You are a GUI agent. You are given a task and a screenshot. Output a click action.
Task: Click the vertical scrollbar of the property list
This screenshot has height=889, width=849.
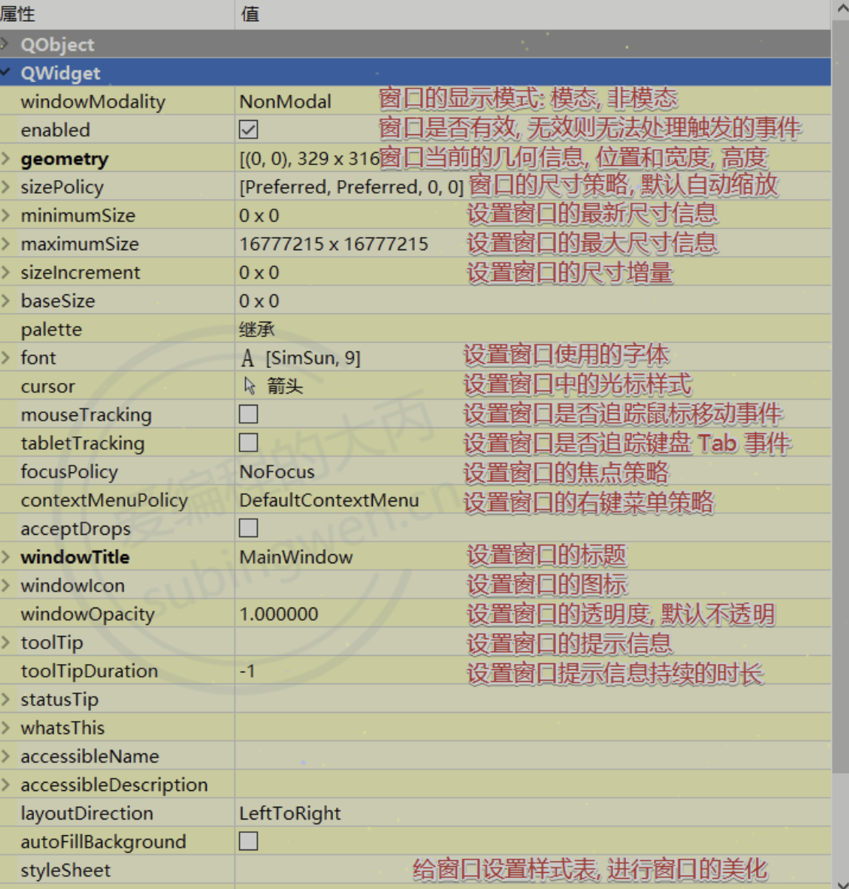click(x=840, y=400)
